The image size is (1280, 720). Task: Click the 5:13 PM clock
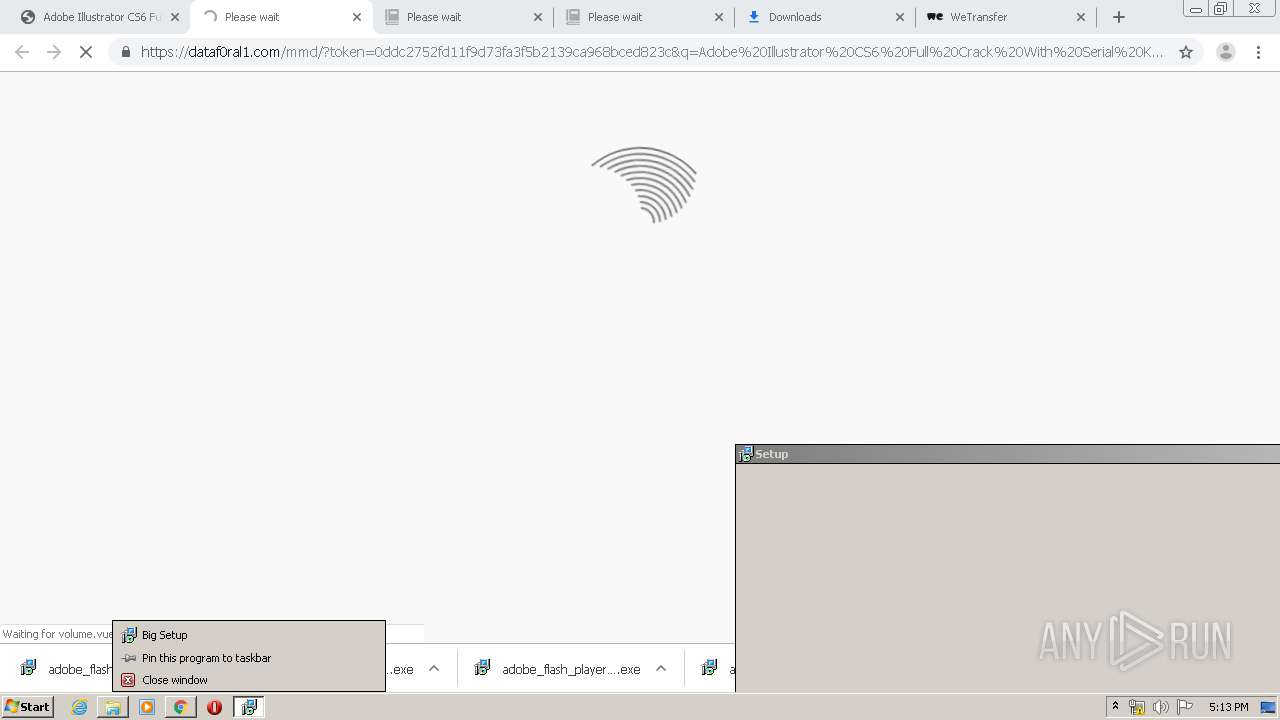(1228, 707)
